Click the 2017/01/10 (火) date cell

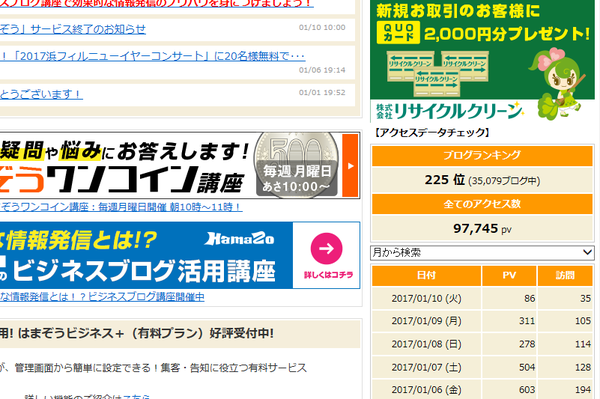426,298
